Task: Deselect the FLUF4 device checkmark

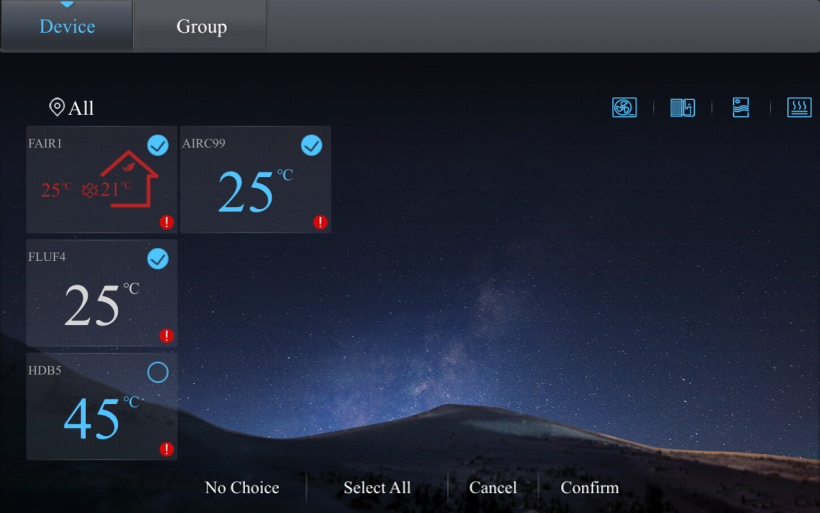Action: click(158, 259)
